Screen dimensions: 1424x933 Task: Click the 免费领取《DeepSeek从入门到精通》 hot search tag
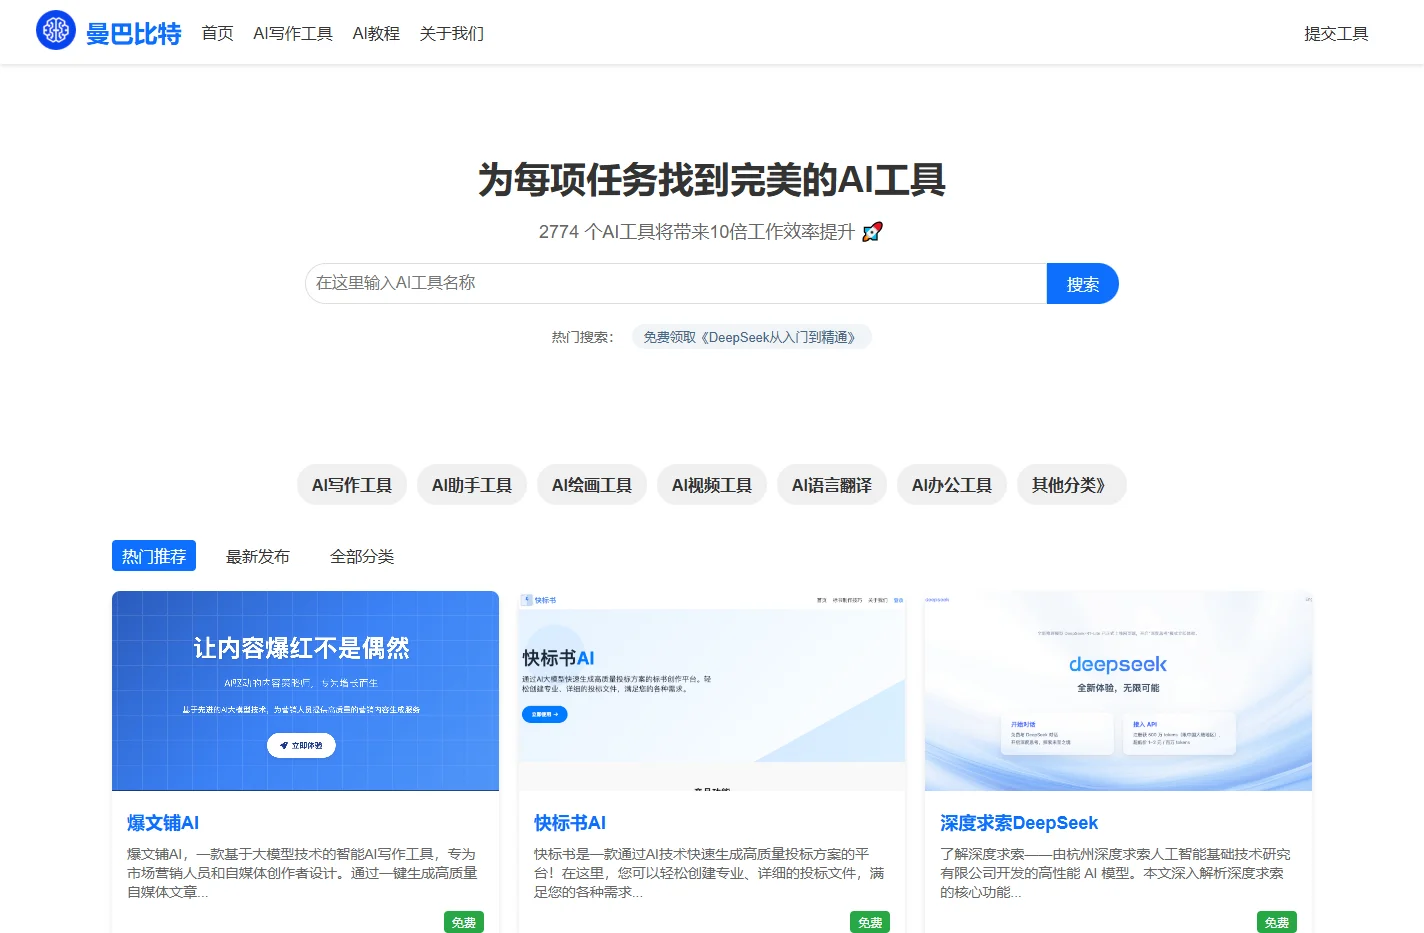[x=751, y=337]
